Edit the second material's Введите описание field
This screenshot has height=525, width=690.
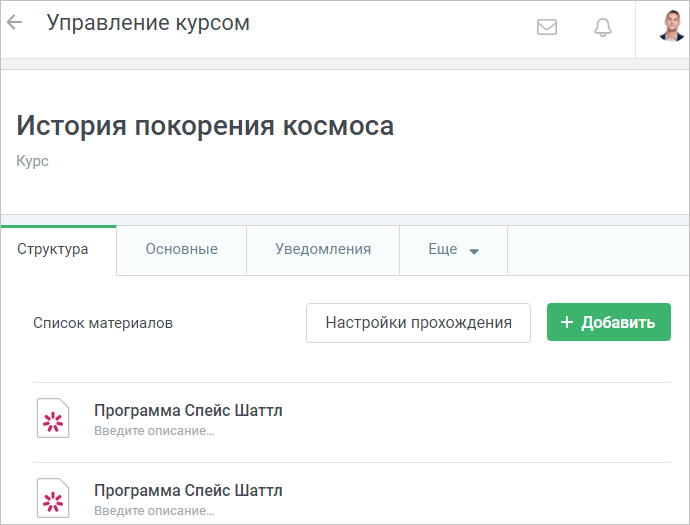pos(154,511)
